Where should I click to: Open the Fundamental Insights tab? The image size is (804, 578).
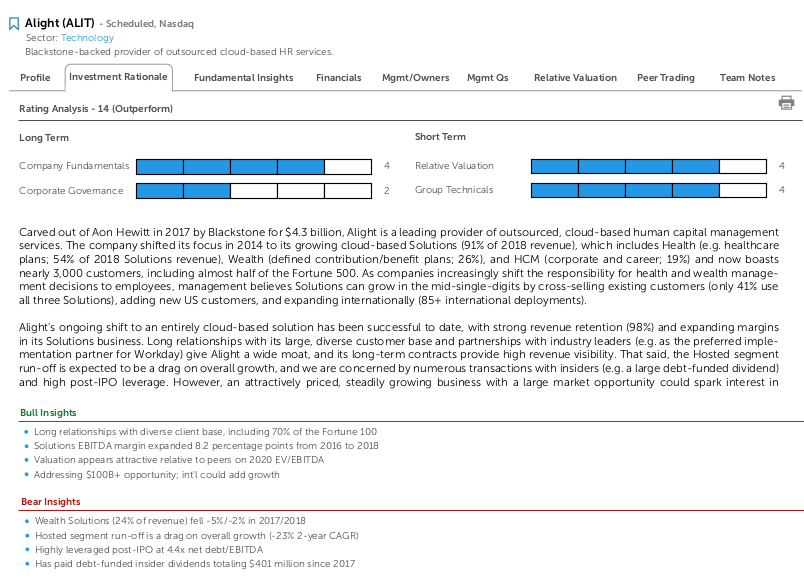244,77
